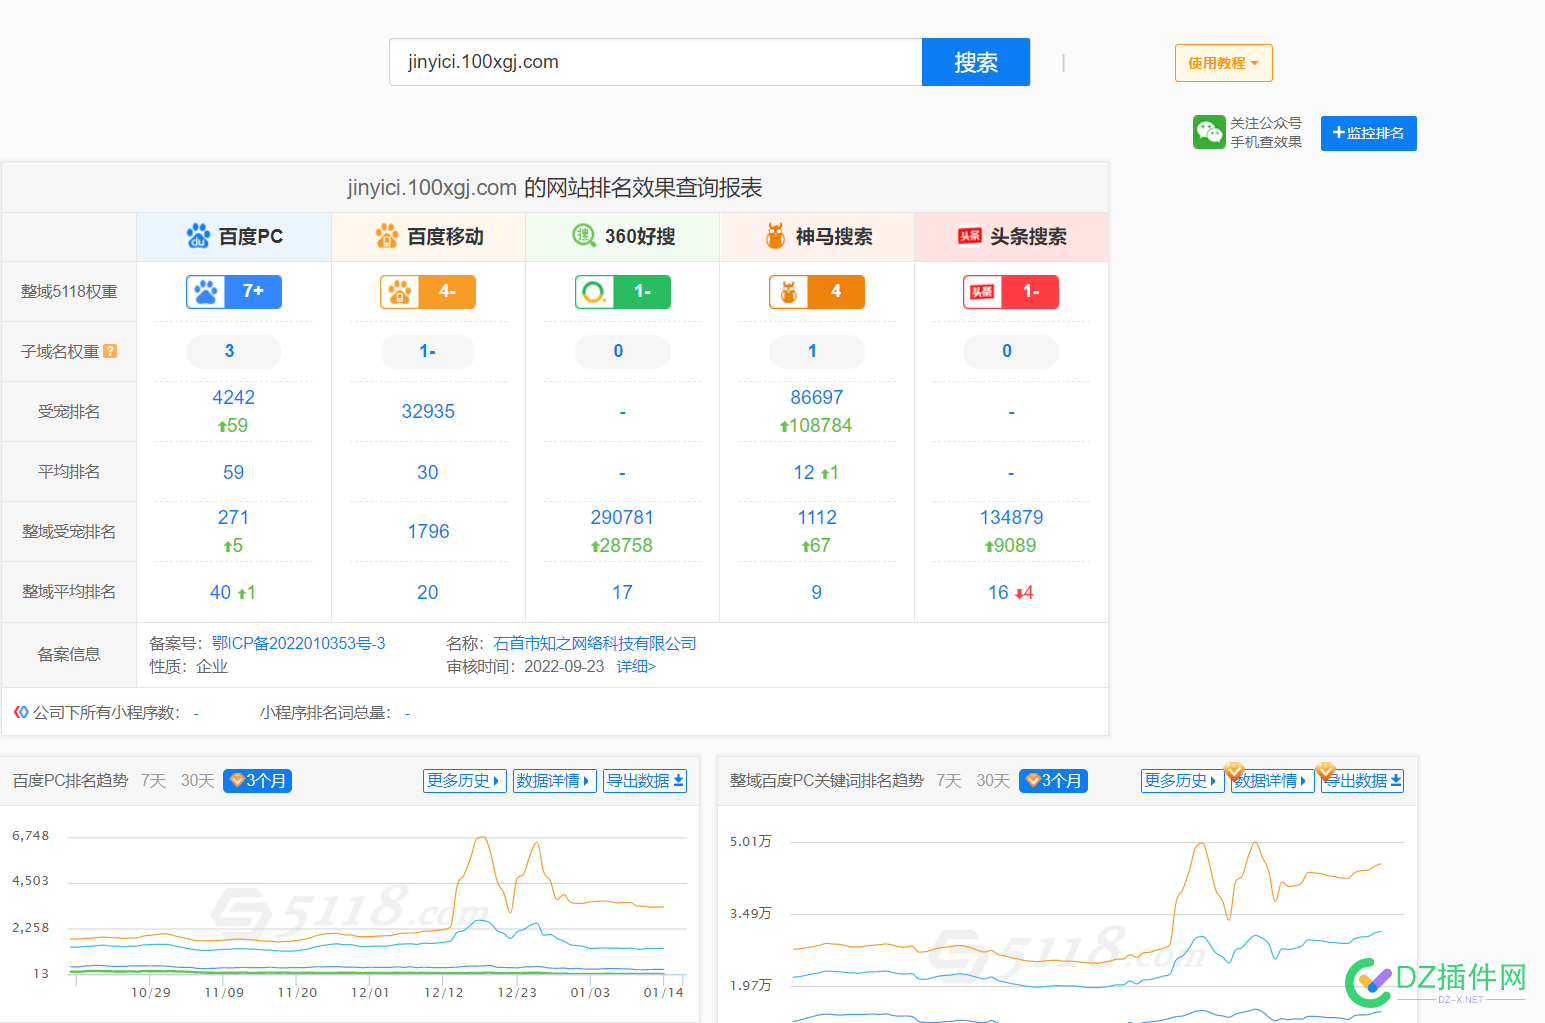Open company link 石首市知之网络科技有限公司
This screenshot has height=1023, width=1545.
[x=595, y=643]
